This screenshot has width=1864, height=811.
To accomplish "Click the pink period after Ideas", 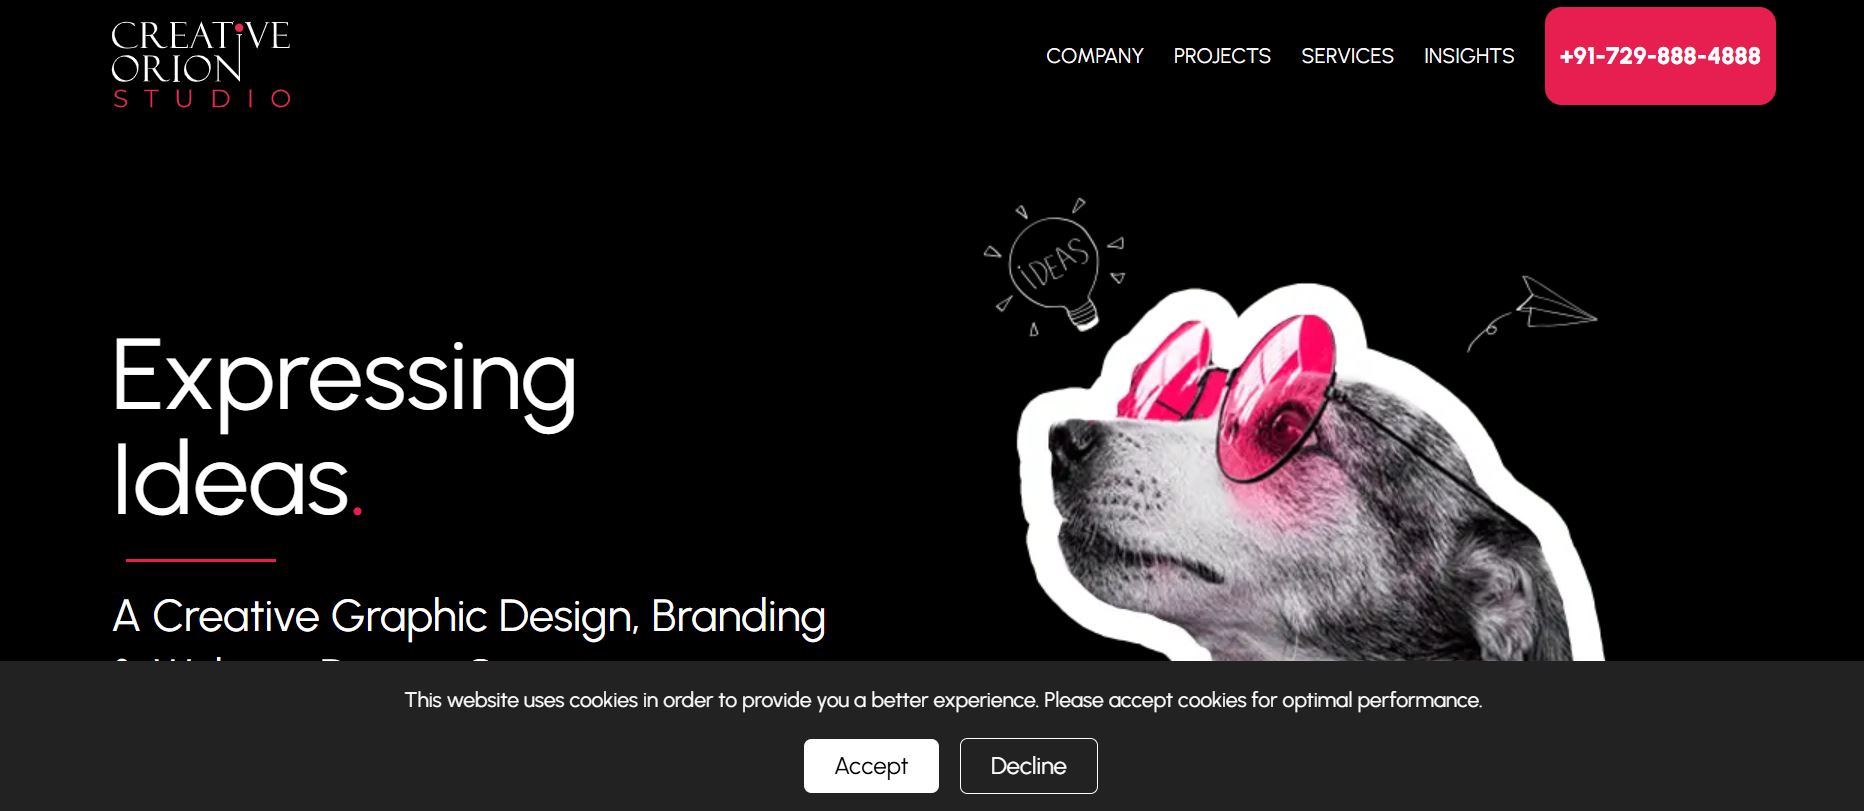I will pyautogui.click(x=357, y=512).
